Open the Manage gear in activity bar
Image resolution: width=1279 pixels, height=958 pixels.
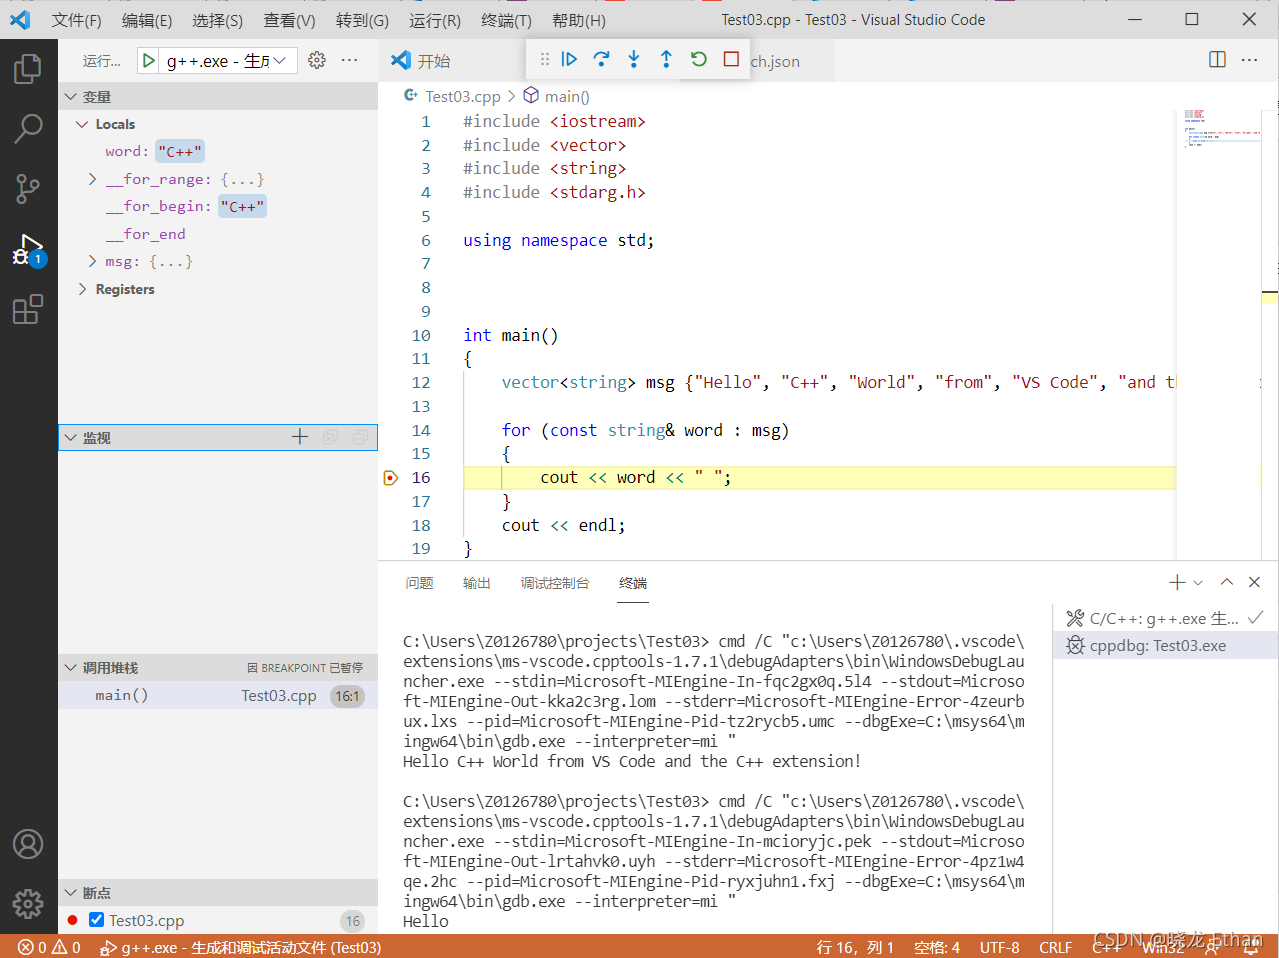click(x=28, y=904)
